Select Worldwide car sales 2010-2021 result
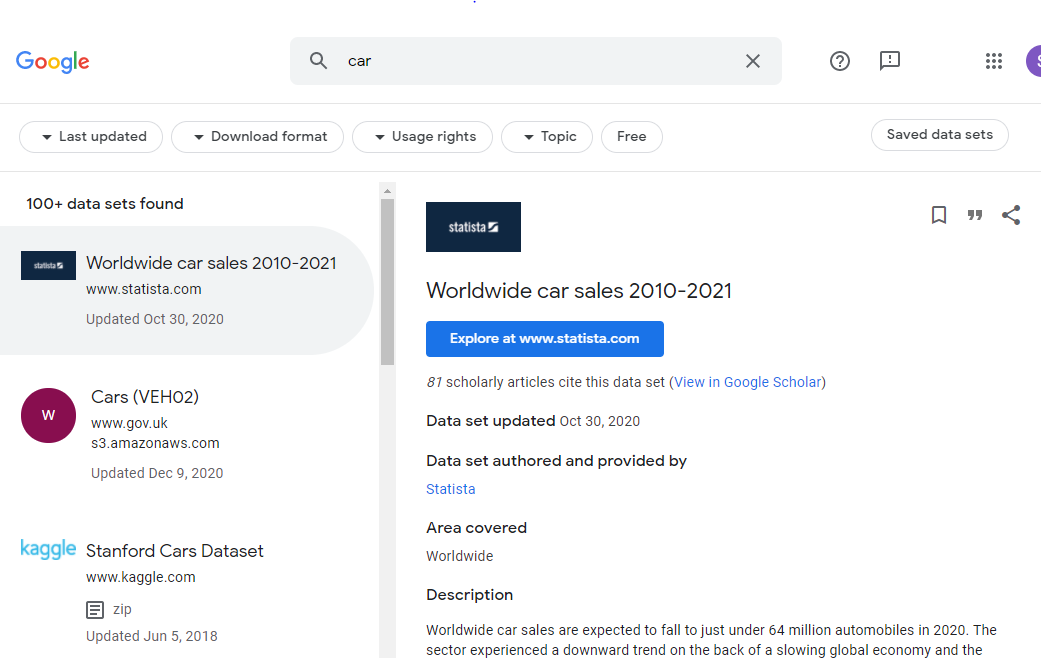This screenshot has width=1041, height=658. [x=187, y=290]
